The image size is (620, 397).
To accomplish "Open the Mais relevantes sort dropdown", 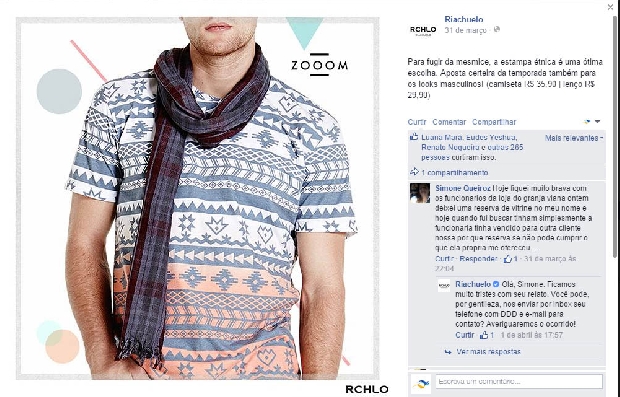I will (x=574, y=138).
